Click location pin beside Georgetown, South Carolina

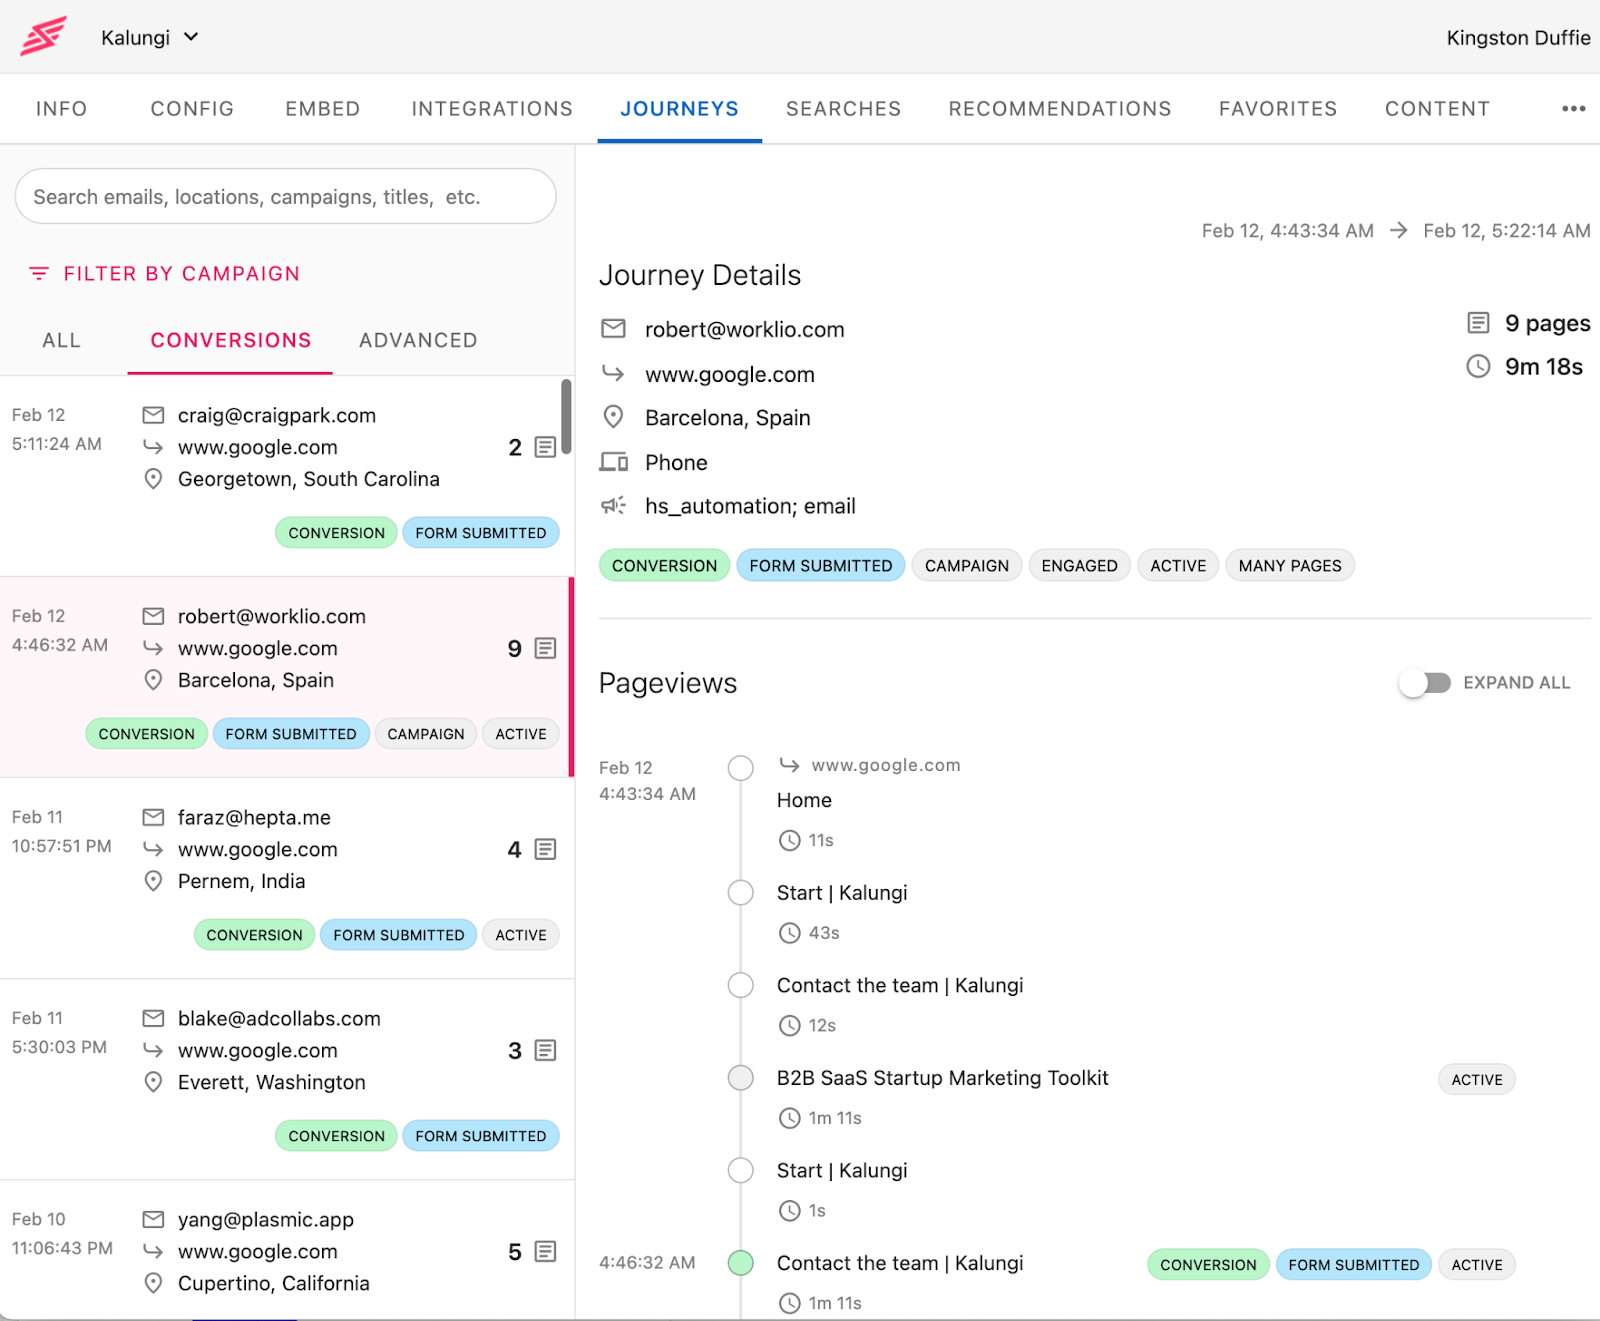point(153,479)
